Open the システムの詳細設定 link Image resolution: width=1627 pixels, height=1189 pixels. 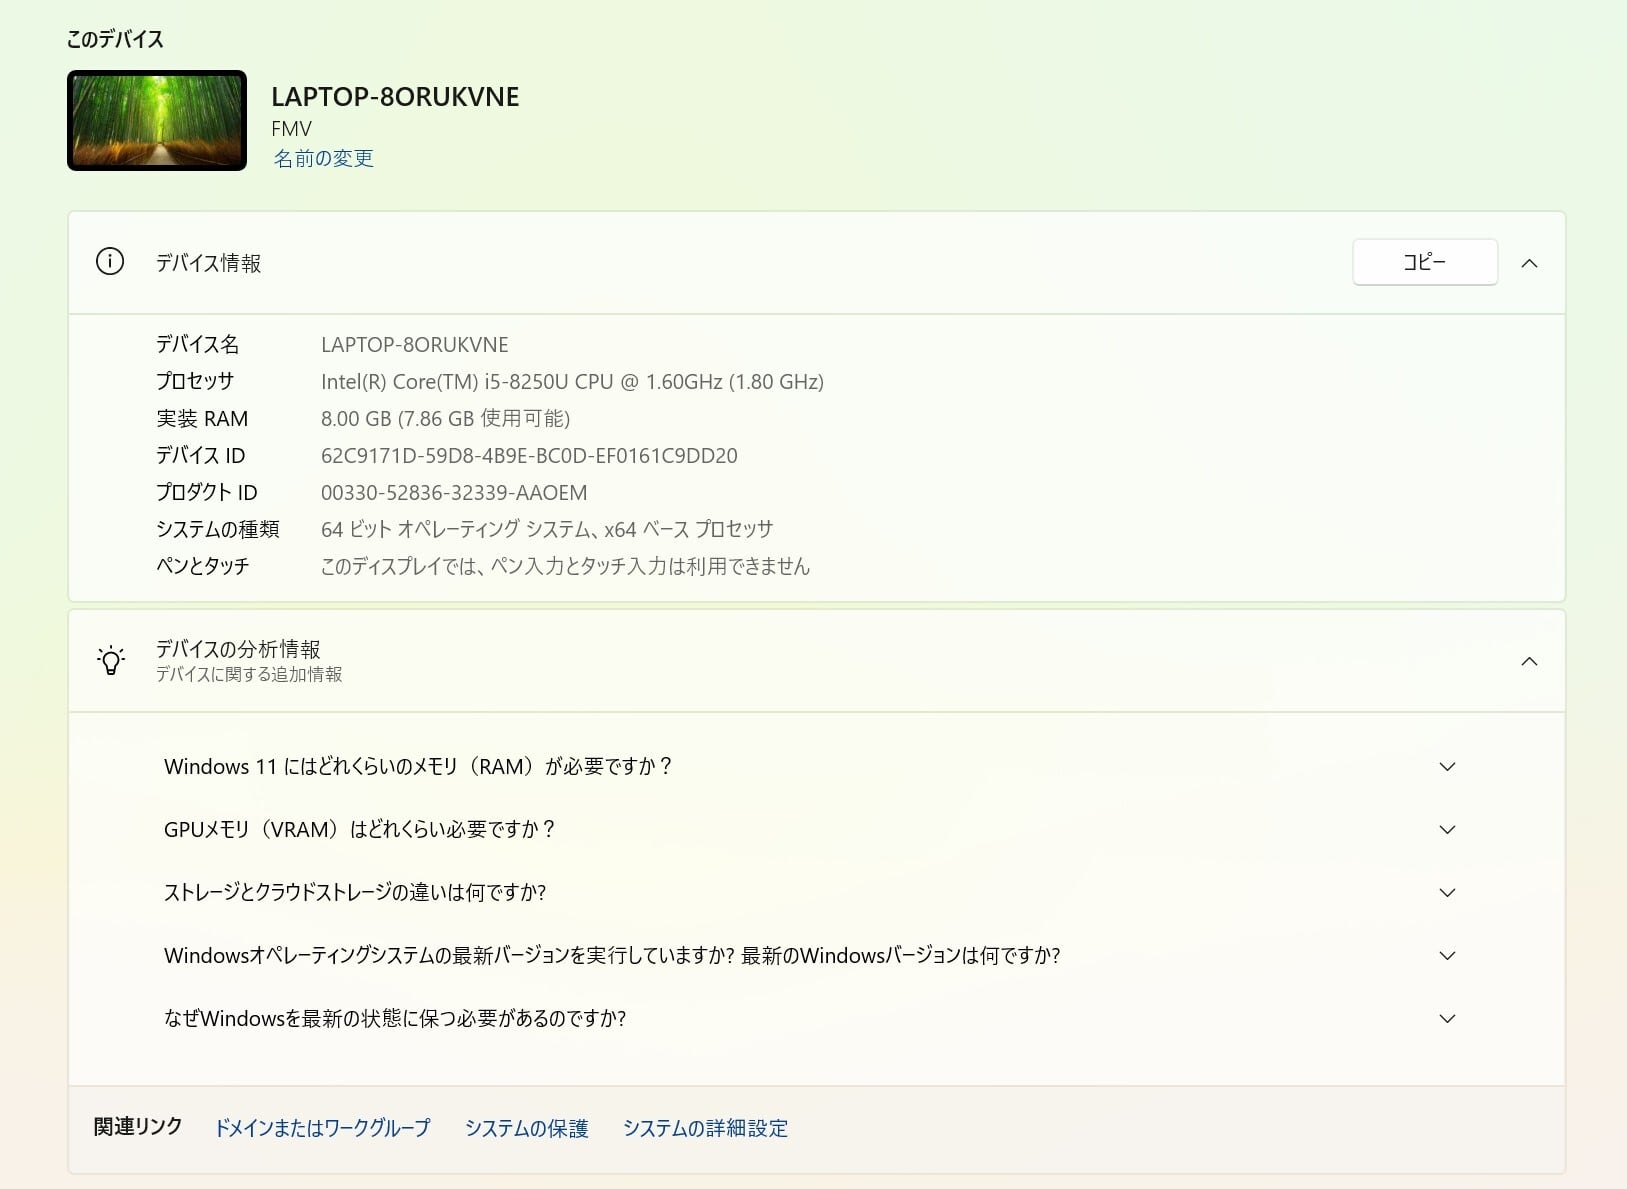click(705, 1128)
